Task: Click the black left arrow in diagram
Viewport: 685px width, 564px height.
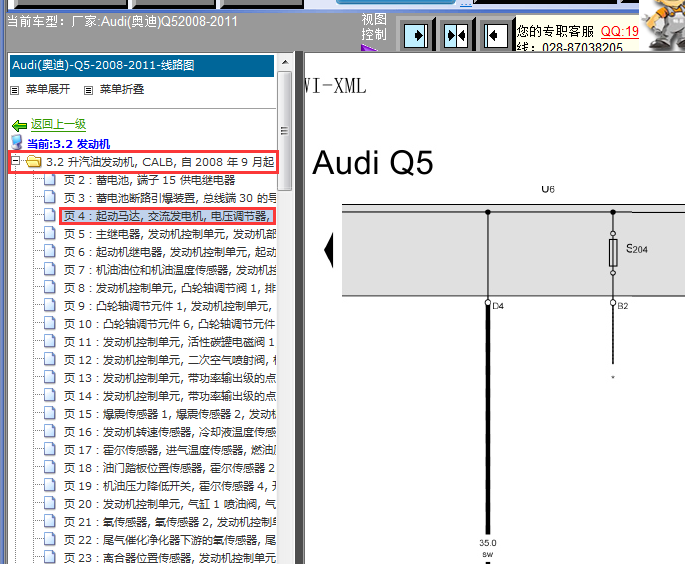Action: click(x=329, y=250)
